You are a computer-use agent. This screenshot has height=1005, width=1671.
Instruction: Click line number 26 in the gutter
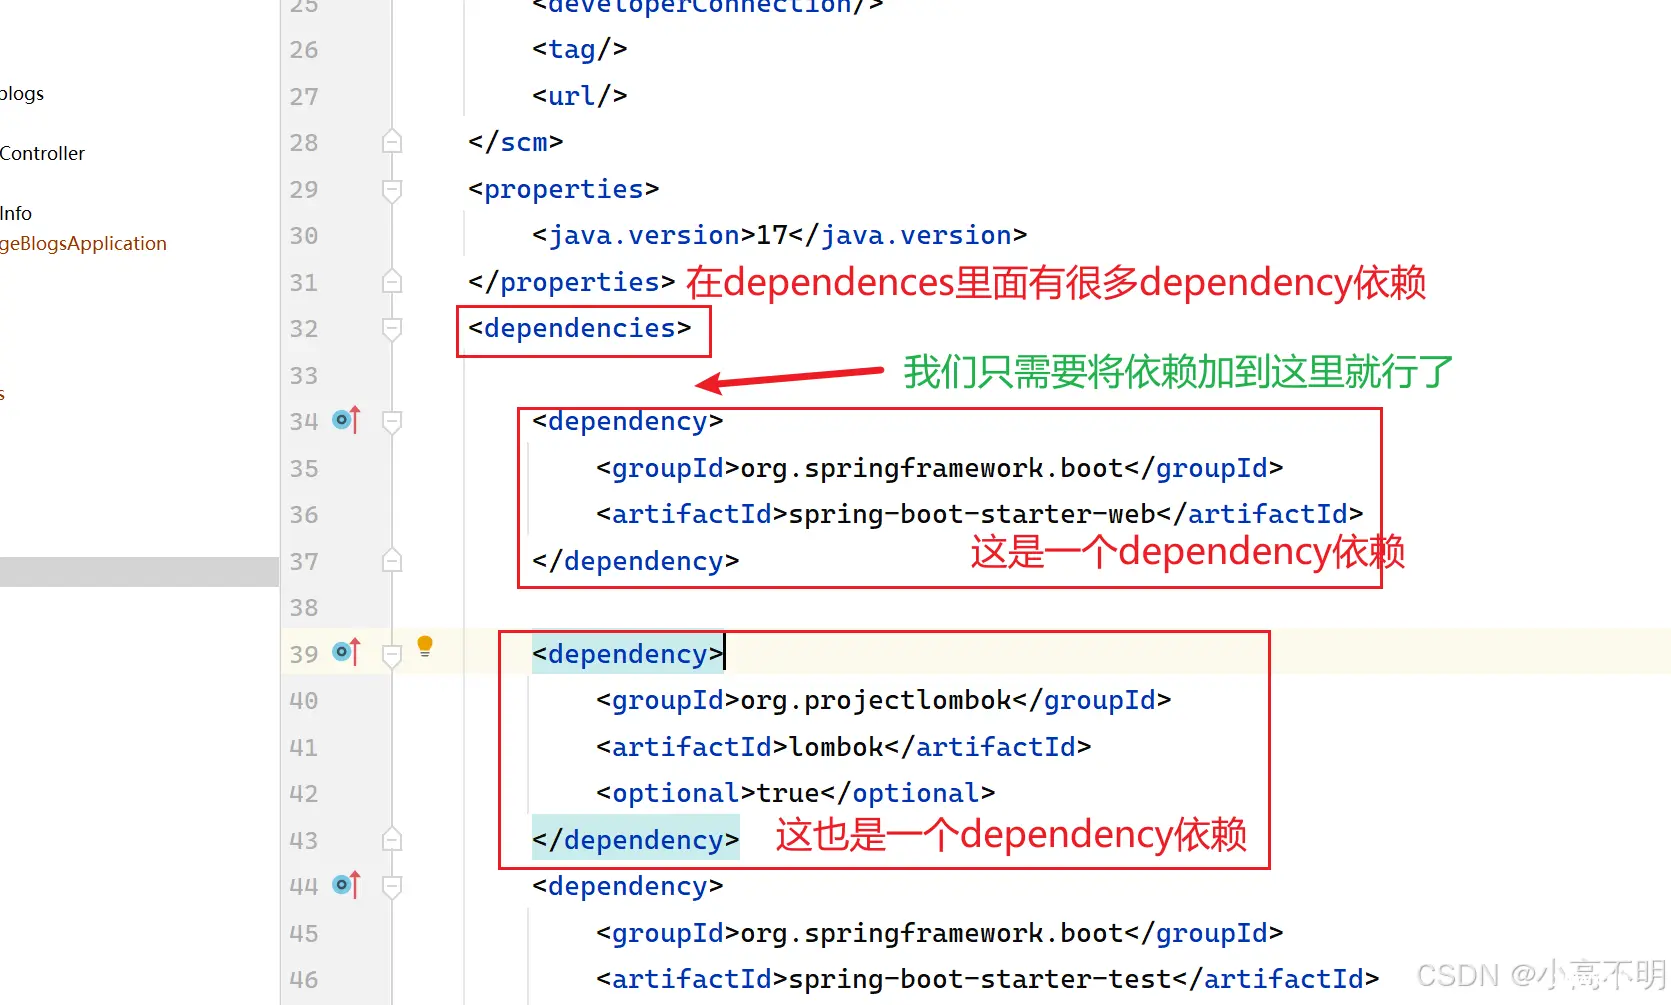[x=304, y=50]
